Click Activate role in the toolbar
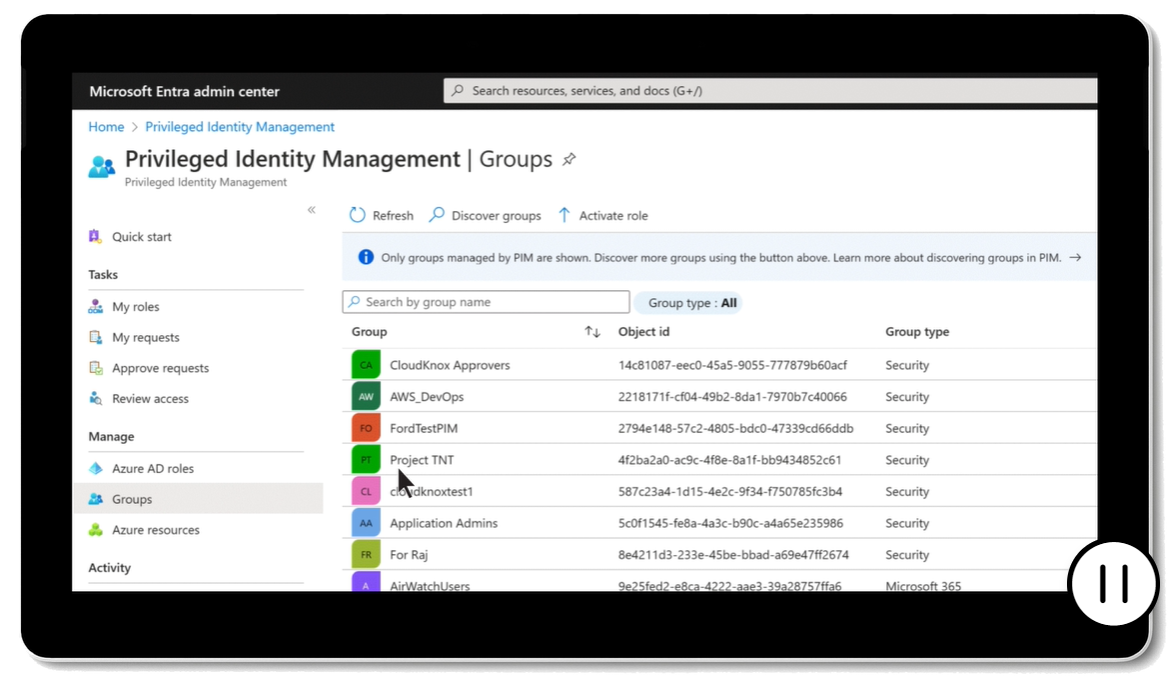The width and height of the screenshot is (1173, 681). pos(603,216)
